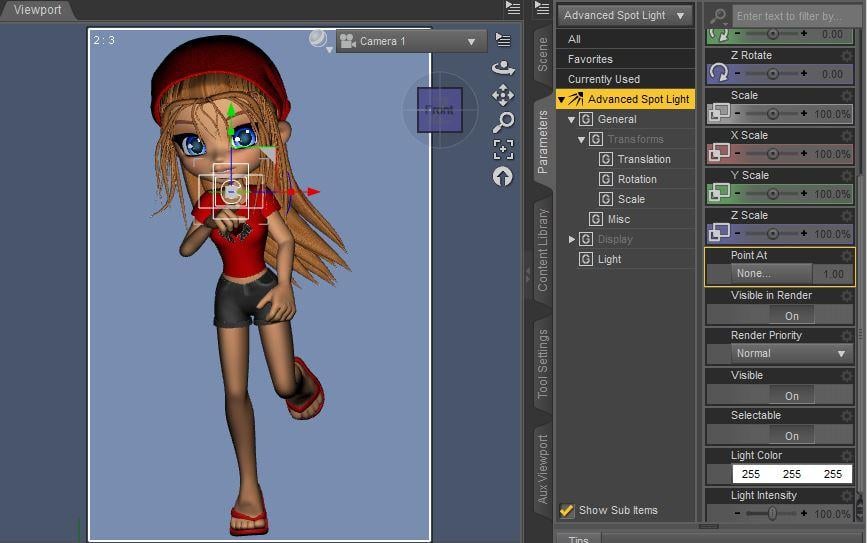The image size is (868, 543).
Task: Select the pan camera four-arrow icon
Action: pos(503,95)
